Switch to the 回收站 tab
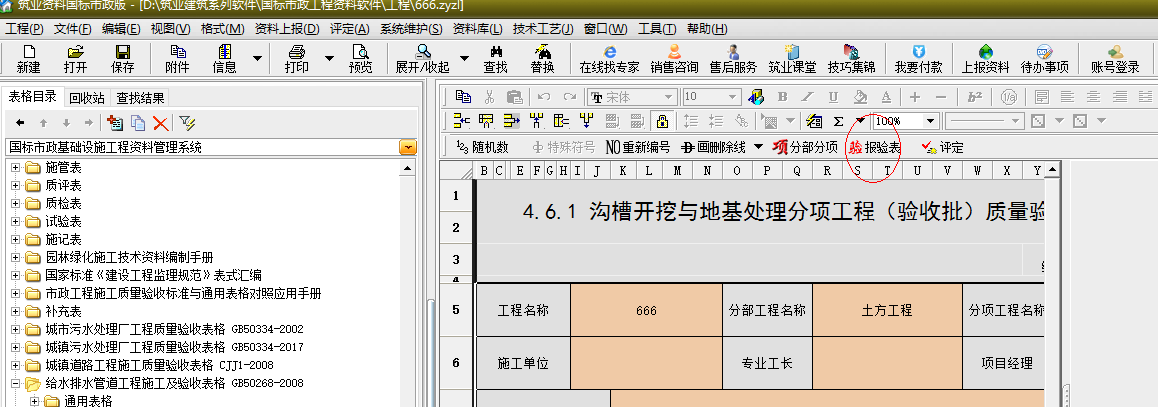 pyautogui.click(x=87, y=98)
